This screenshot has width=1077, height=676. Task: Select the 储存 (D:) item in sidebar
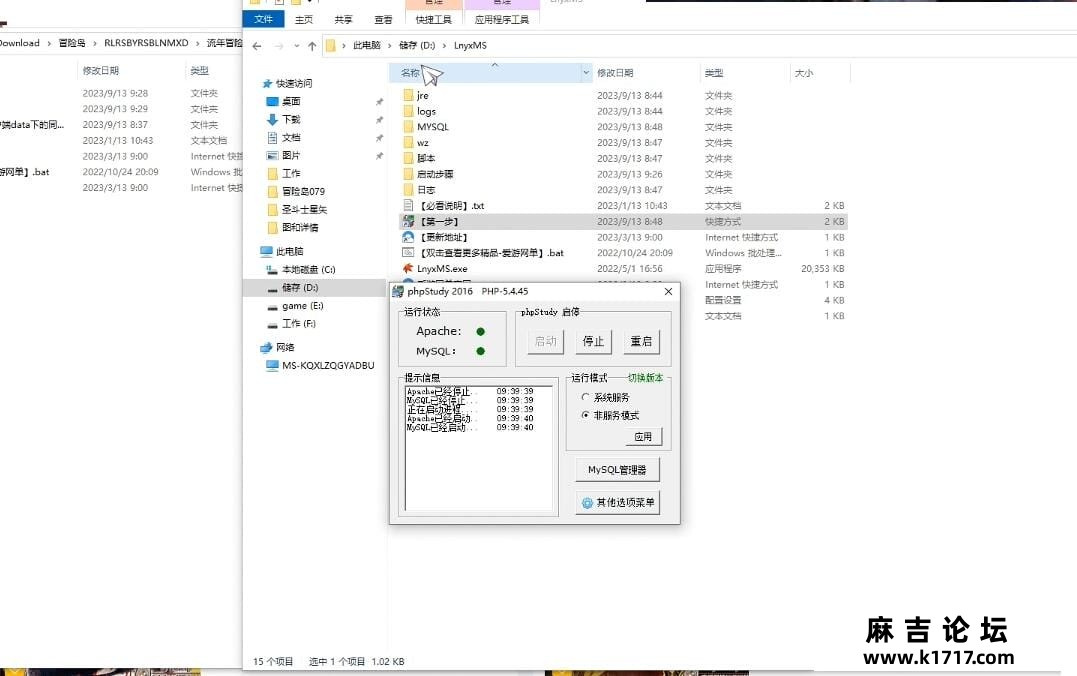pos(315,288)
